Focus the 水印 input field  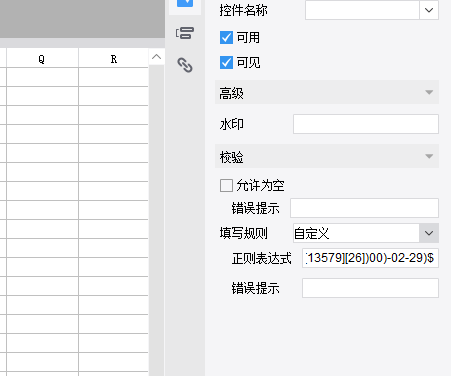[x=366, y=124]
